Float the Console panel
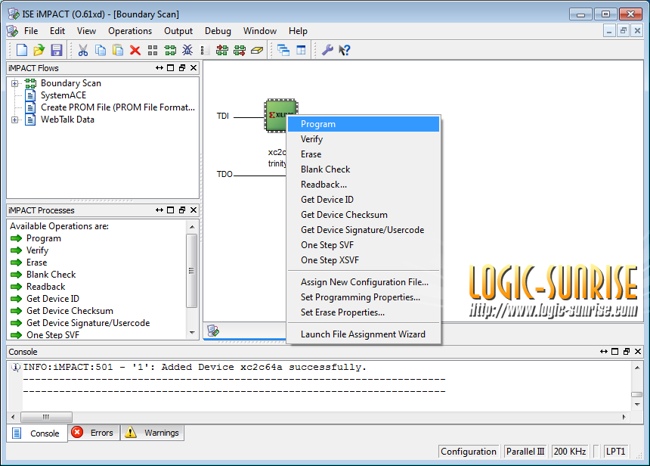 pyautogui.click(x=626, y=352)
